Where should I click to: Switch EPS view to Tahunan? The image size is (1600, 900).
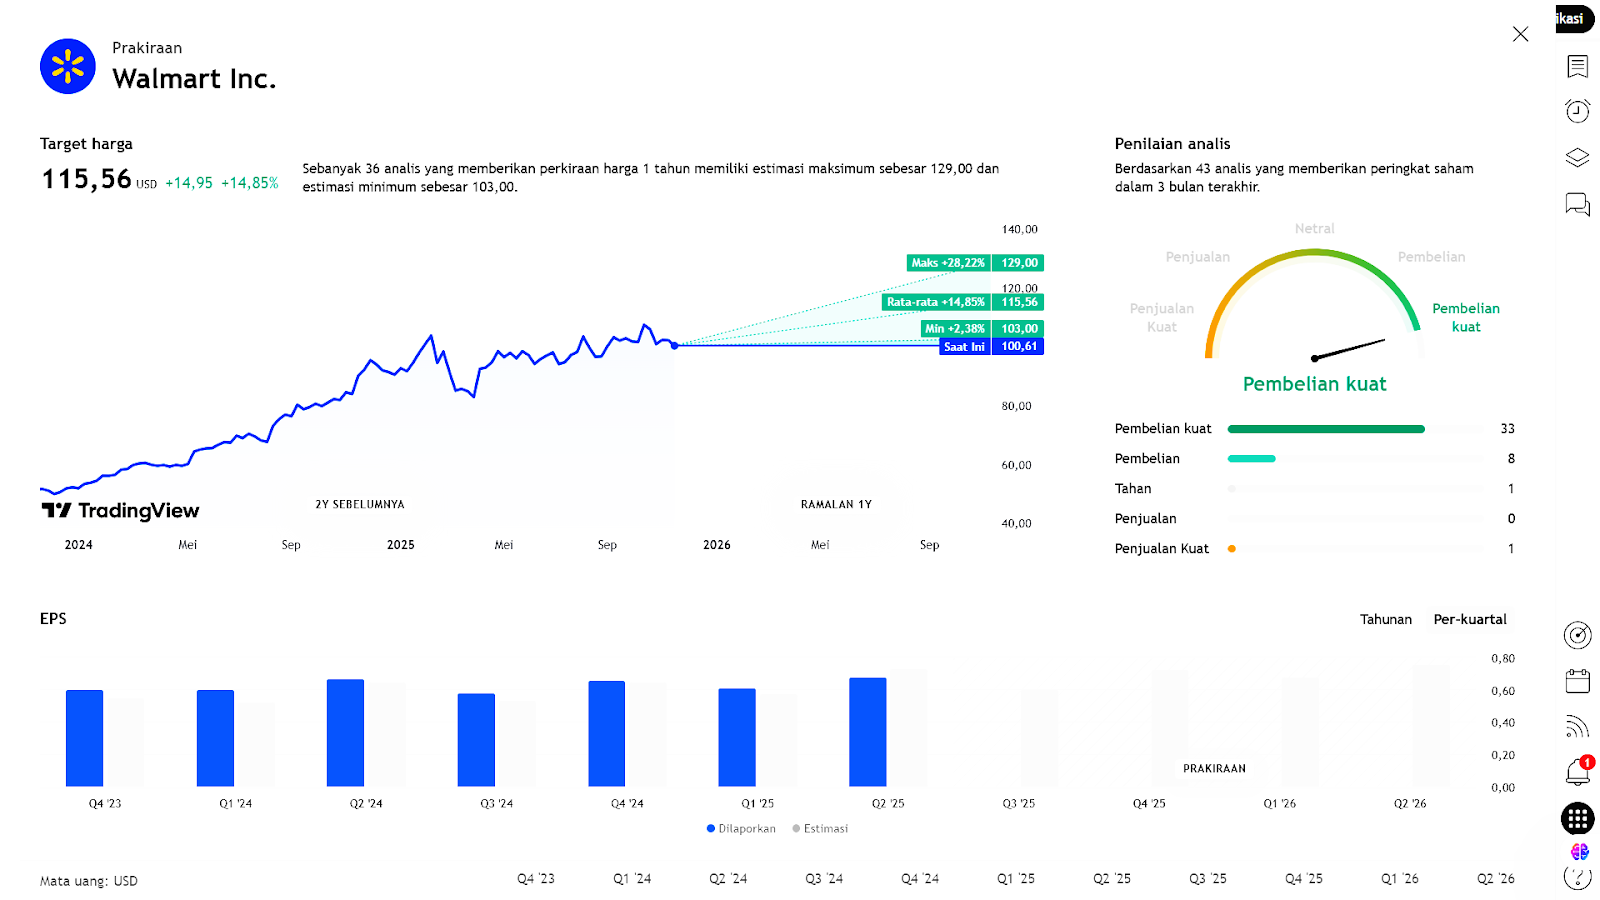pyautogui.click(x=1385, y=619)
